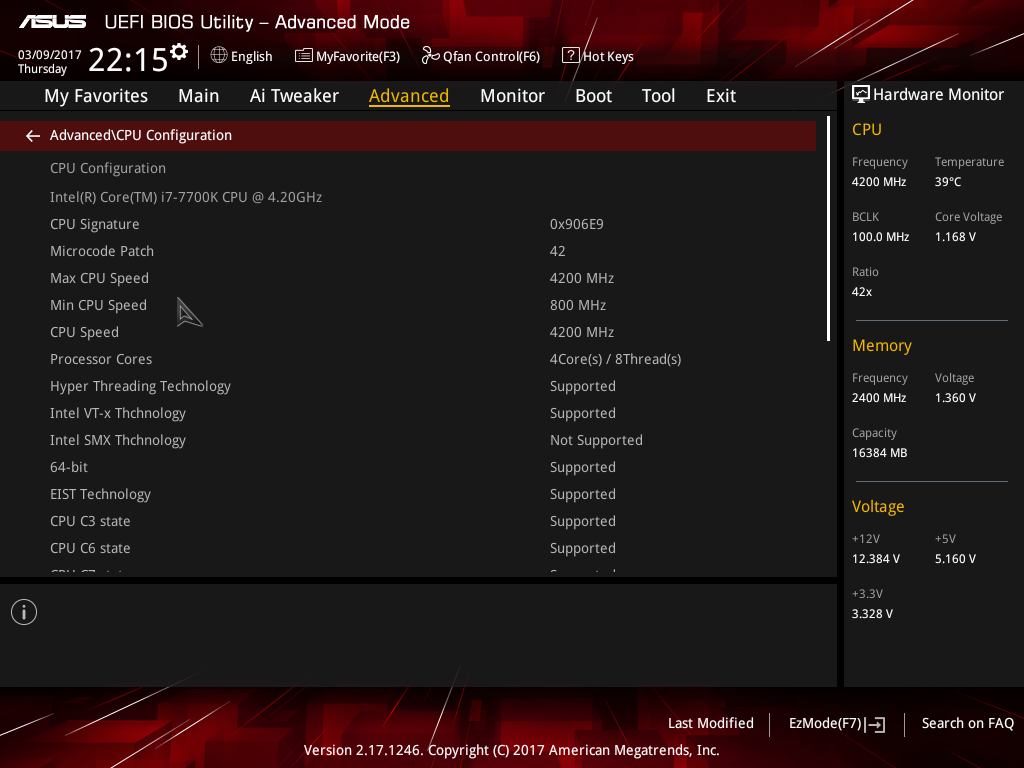1024x768 pixels.
Task: Click the Intel Core i7-7700K CPU line
Action: [186, 197]
